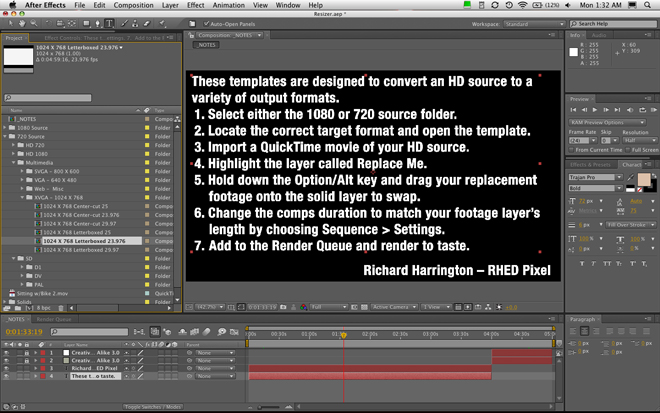Image resolution: width=660 pixels, height=413 pixels.
Task: Click the timeline zoom slider
Action: click(269, 407)
